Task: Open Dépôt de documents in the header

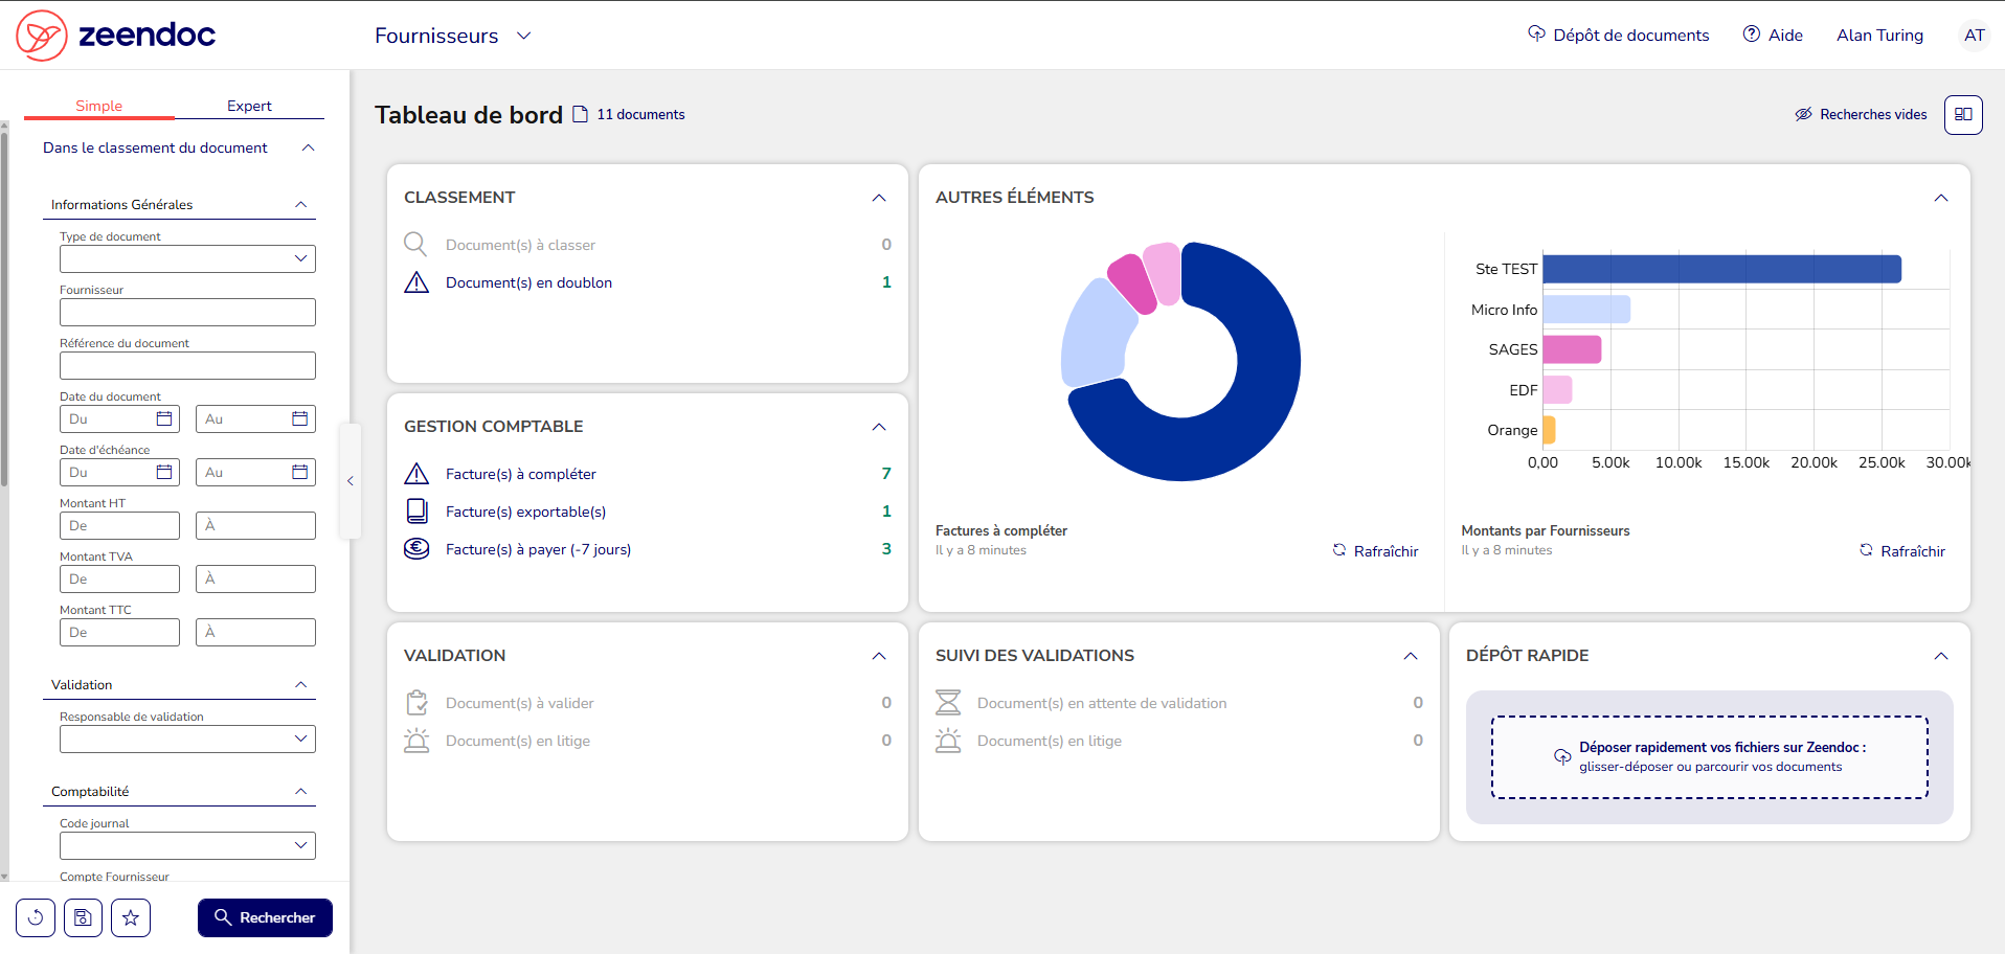Action: coord(1618,35)
